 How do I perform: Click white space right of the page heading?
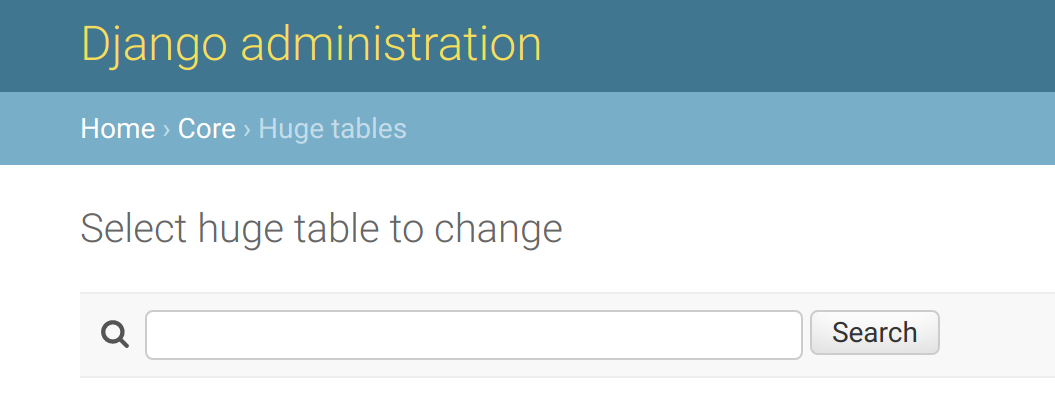807,229
